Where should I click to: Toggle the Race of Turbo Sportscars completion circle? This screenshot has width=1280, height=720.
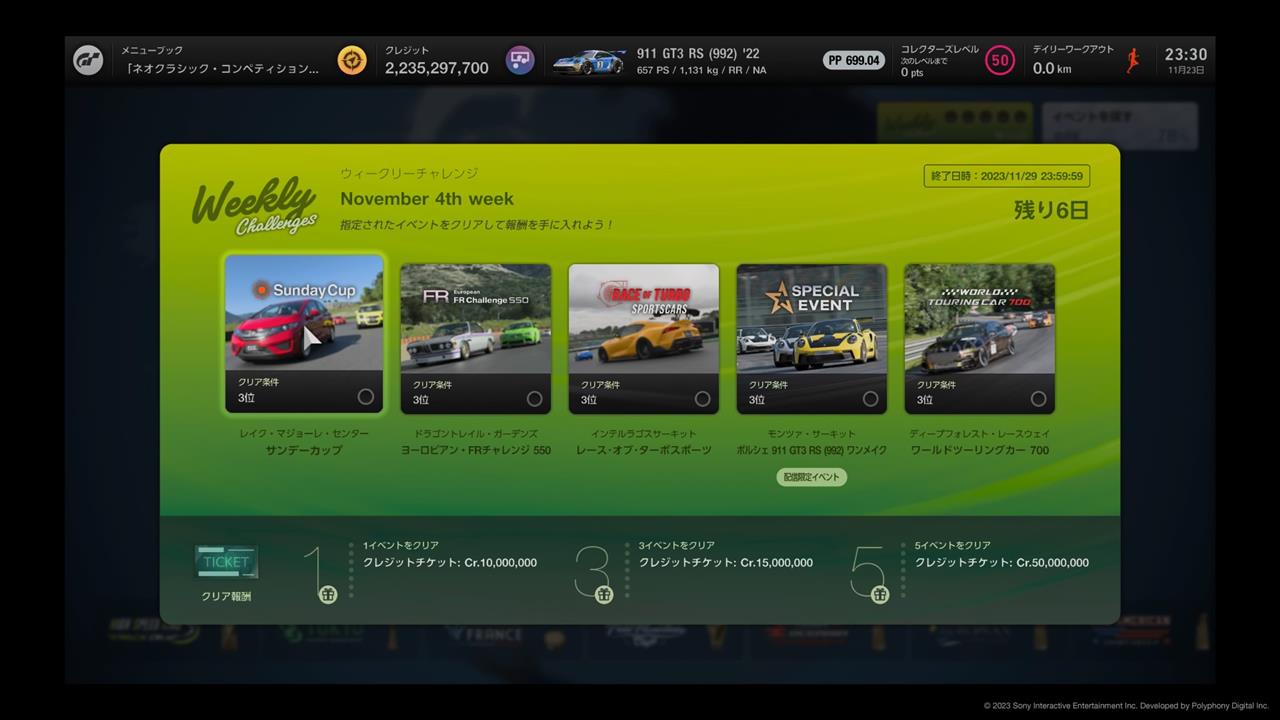tap(702, 399)
